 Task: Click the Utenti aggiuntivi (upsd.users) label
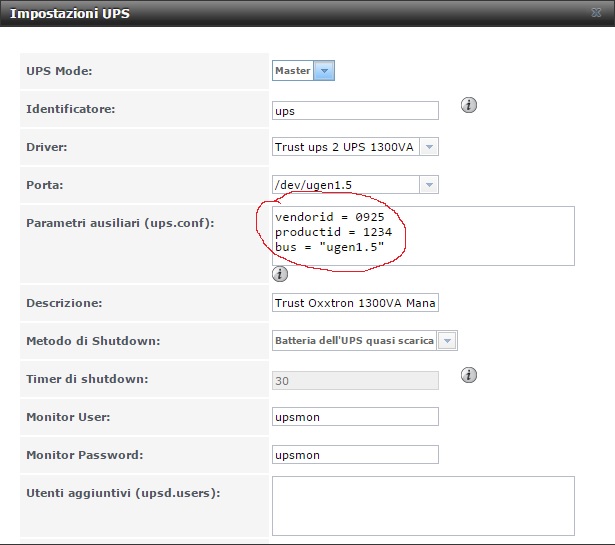coord(123,493)
